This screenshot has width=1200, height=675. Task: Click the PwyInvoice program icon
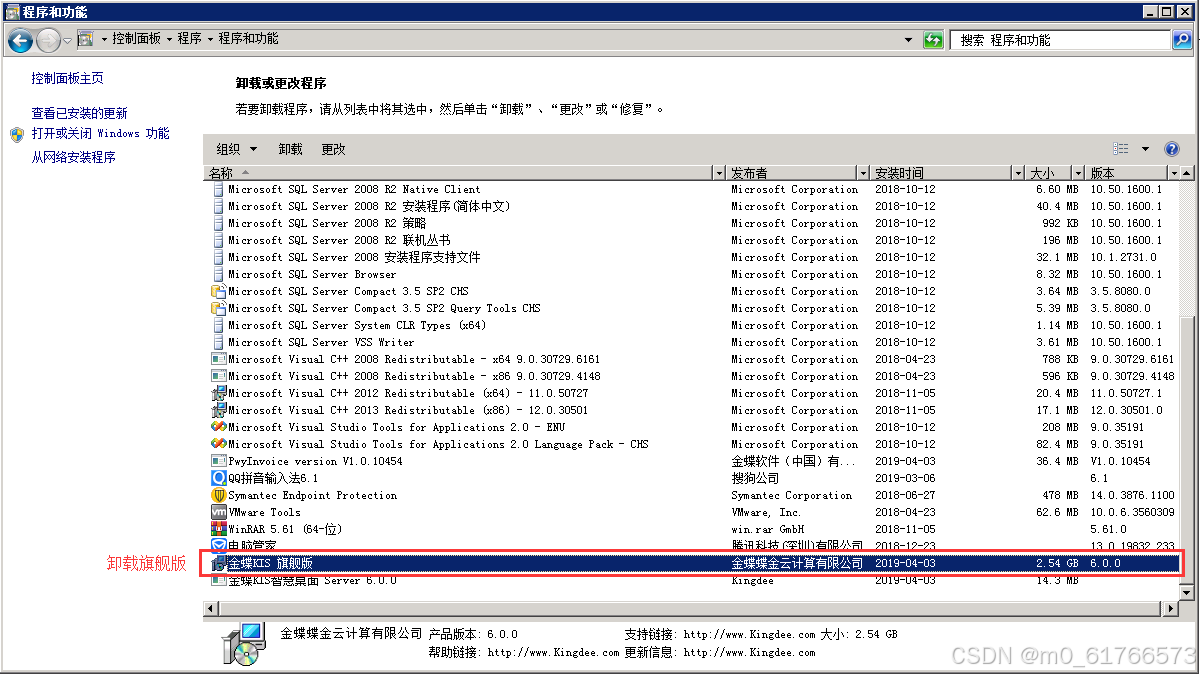(x=219, y=461)
